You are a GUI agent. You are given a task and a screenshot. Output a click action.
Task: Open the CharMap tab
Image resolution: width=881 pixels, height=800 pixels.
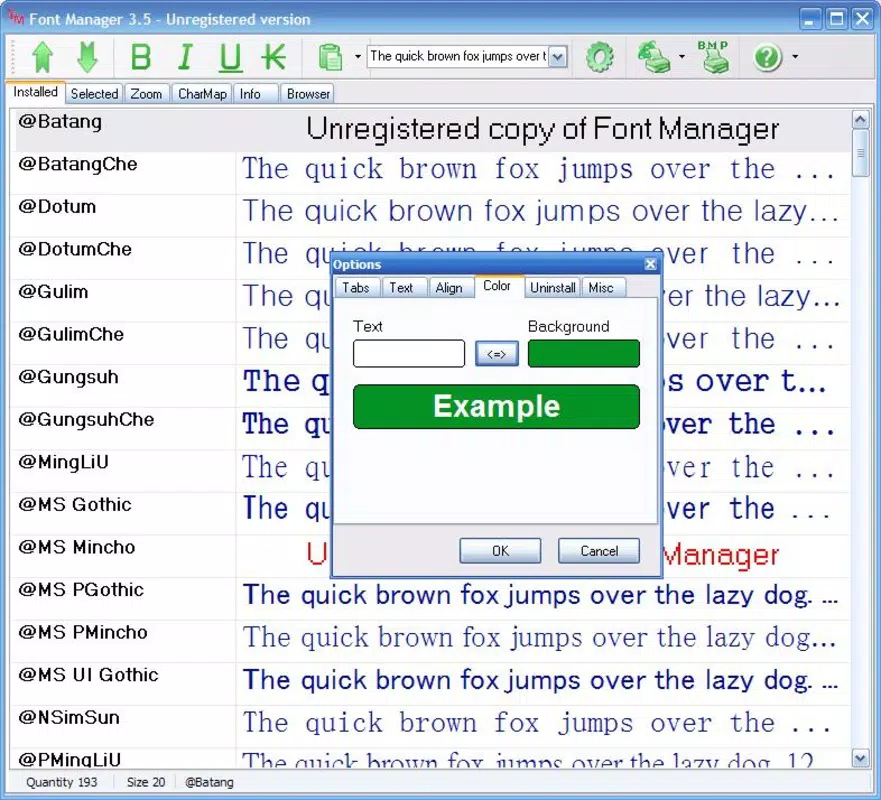(202, 94)
